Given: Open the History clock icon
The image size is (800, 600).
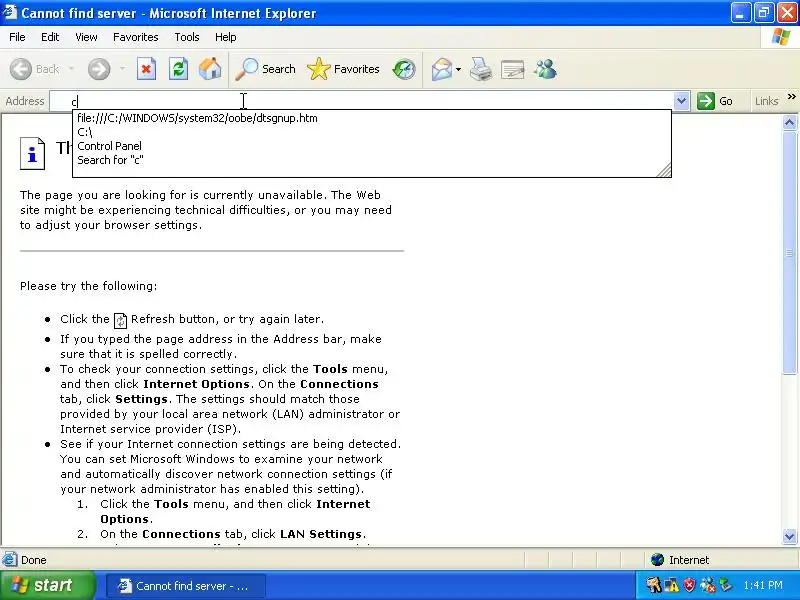Looking at the screenshot, I should tap(404, 69).
